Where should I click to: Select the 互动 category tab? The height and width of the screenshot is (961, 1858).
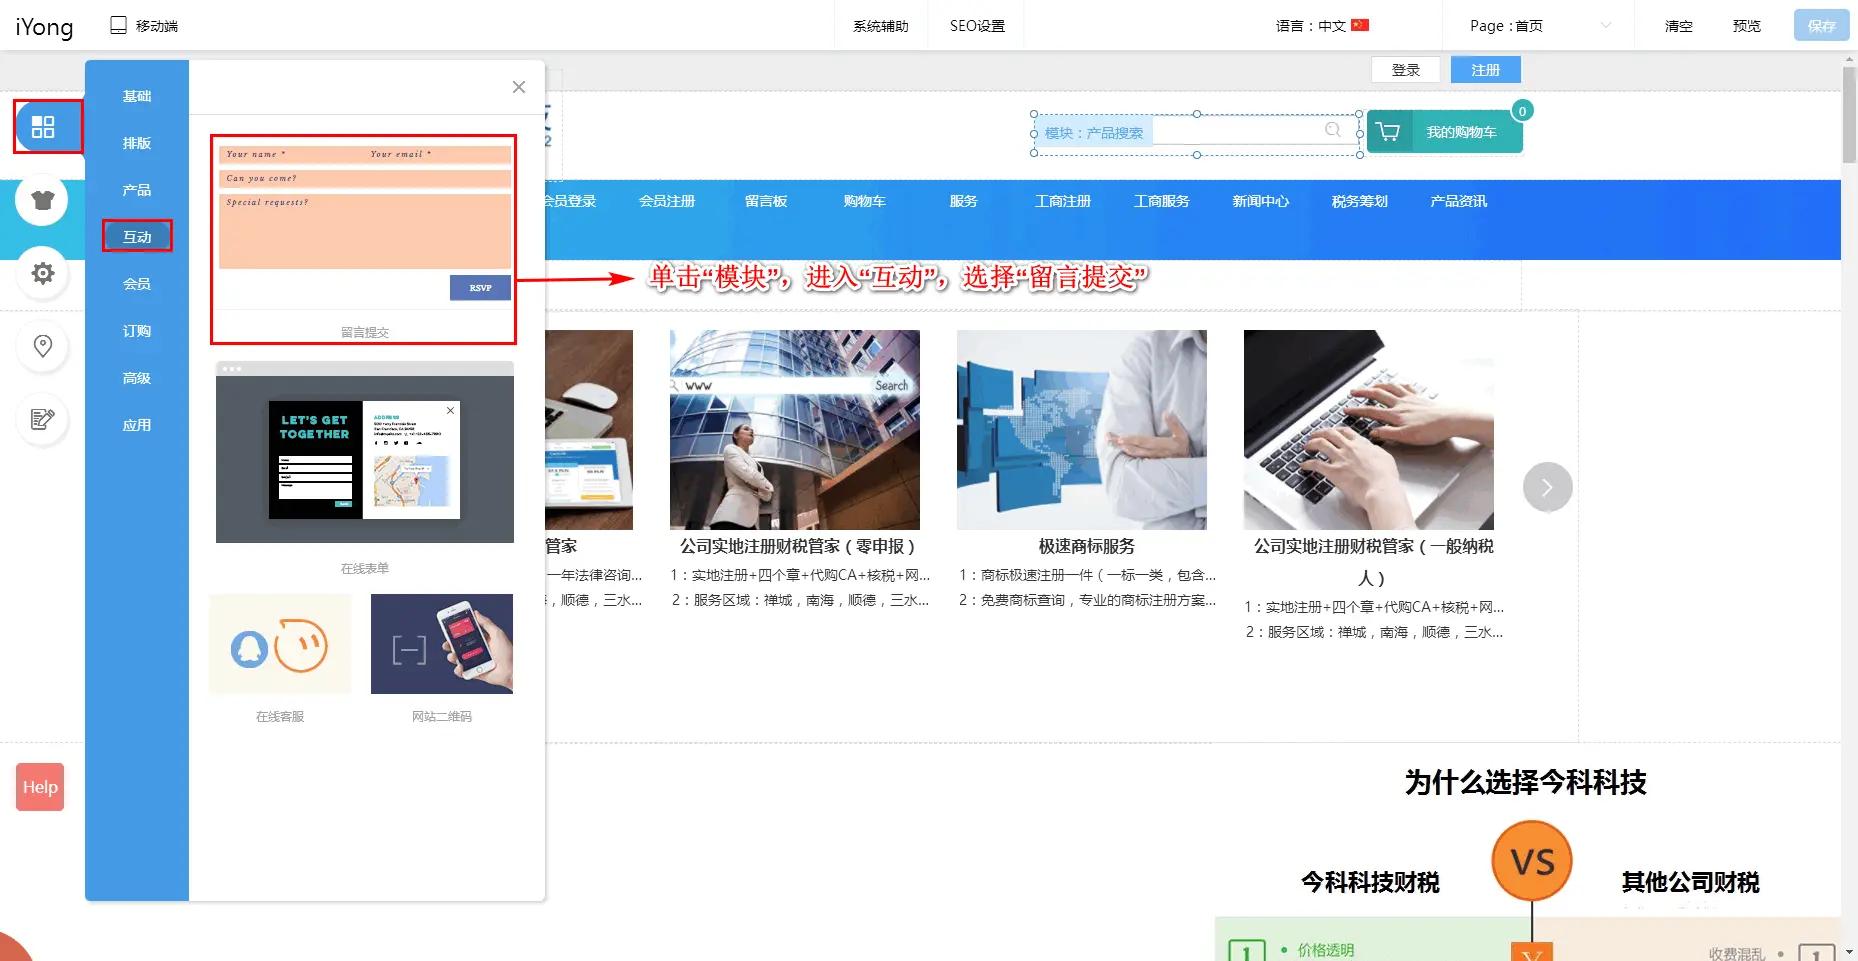pyautogui.click(x=137, y=237)
